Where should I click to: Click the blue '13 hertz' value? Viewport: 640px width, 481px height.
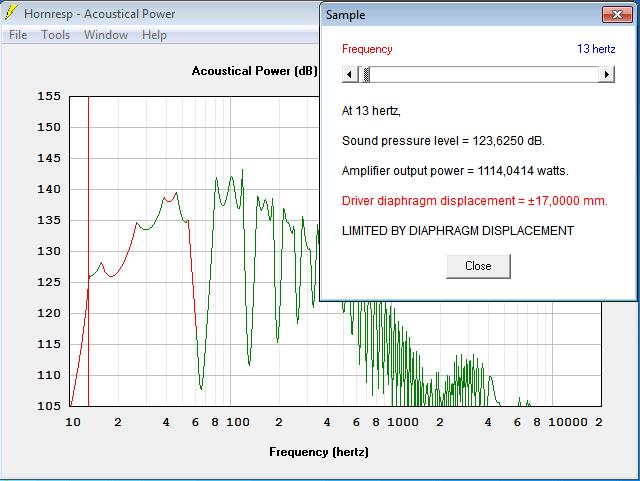pos(596,49)
